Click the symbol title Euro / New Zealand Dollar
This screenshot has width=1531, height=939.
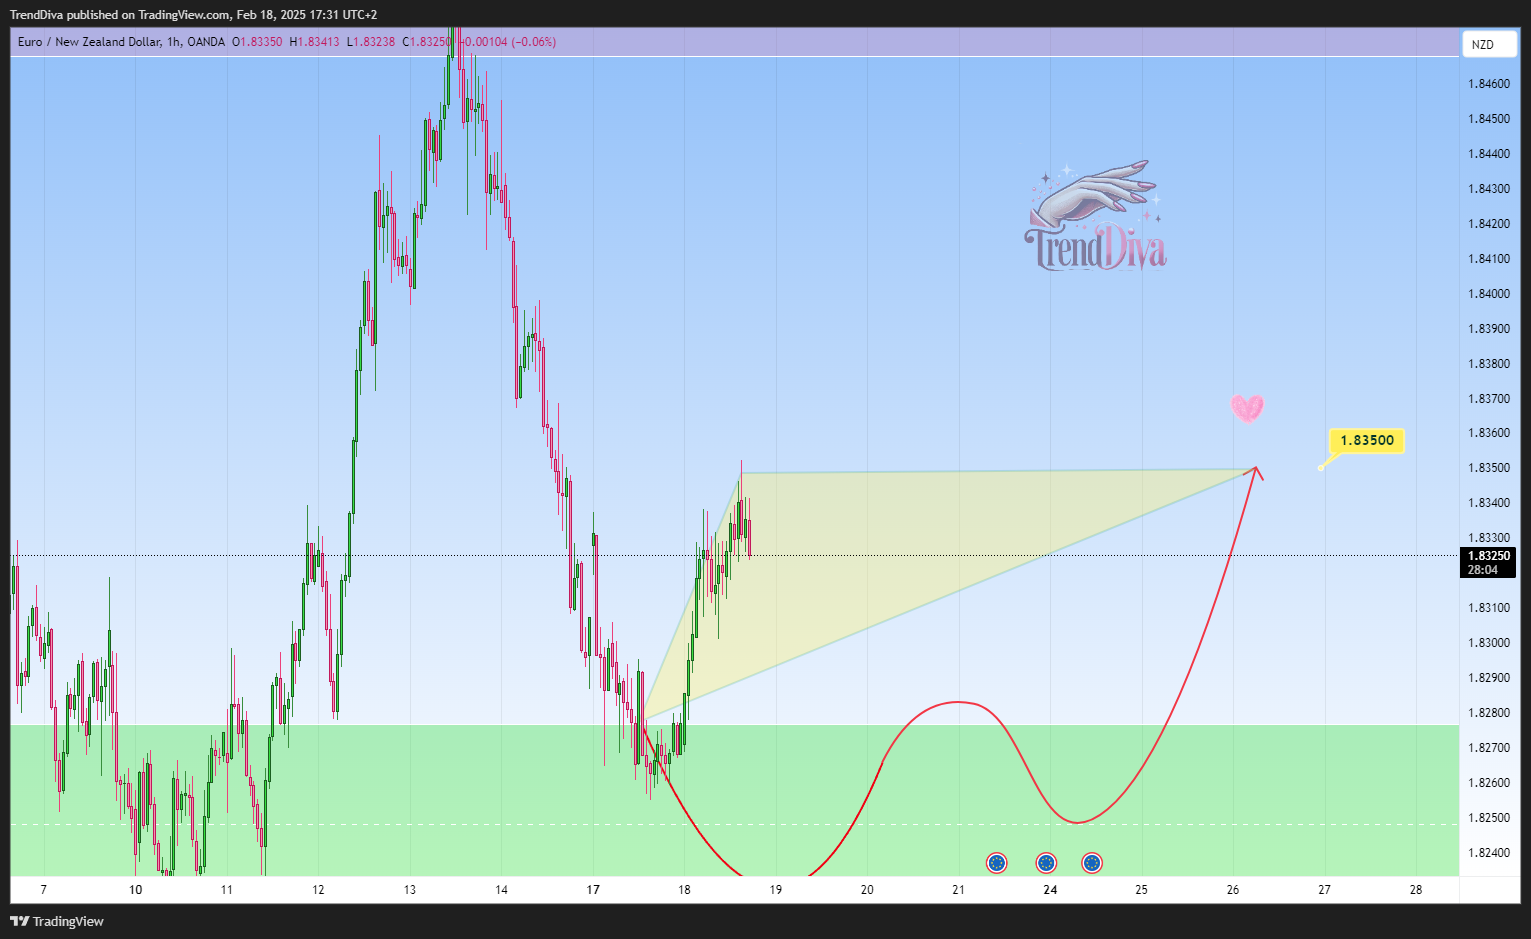tap(89, 42)
